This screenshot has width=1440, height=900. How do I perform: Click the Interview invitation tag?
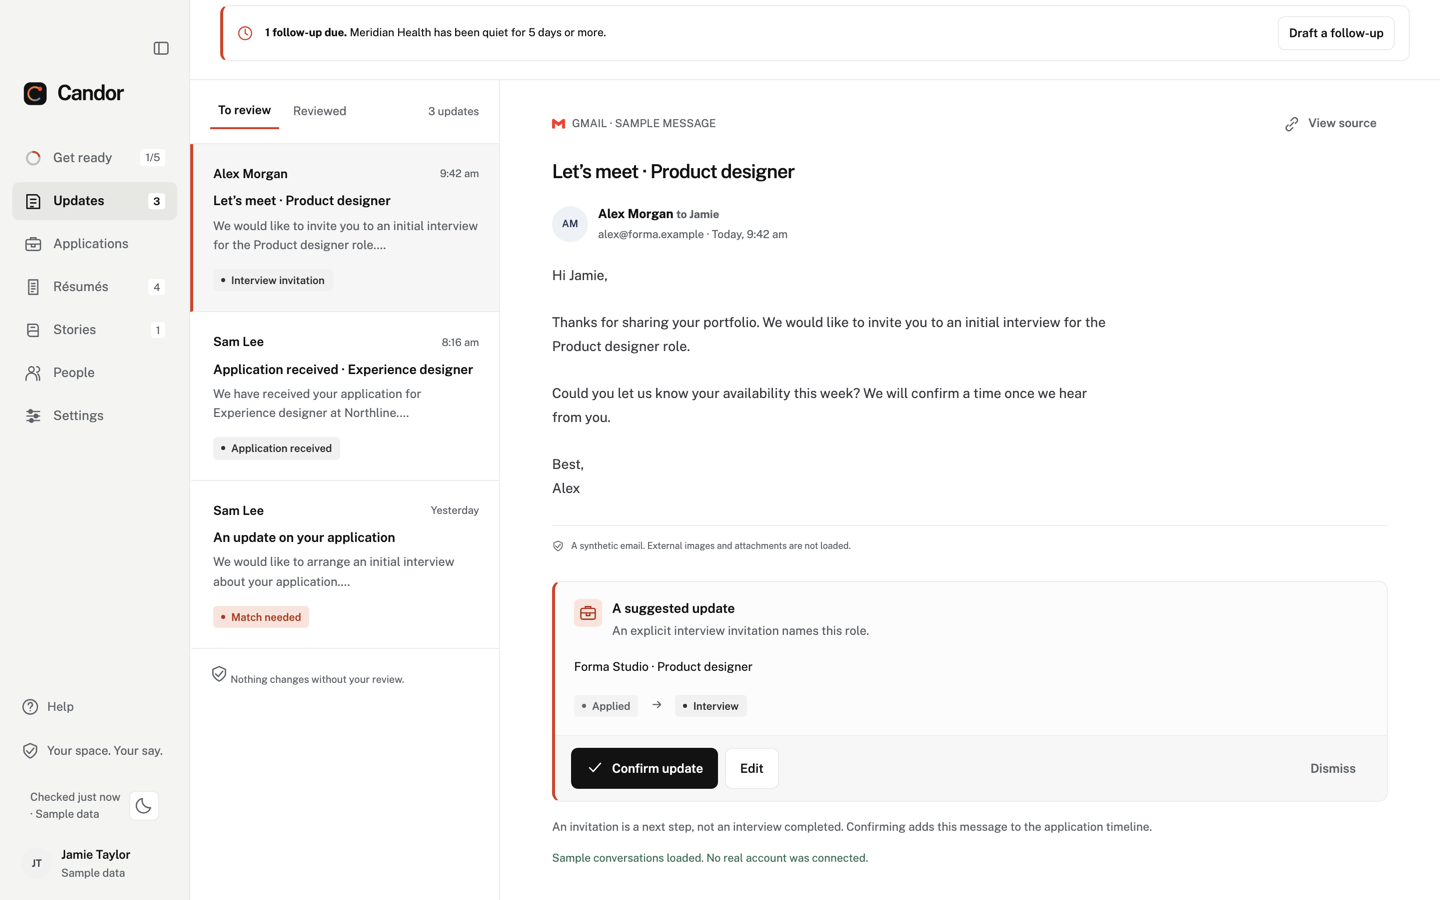coord(273,281)
